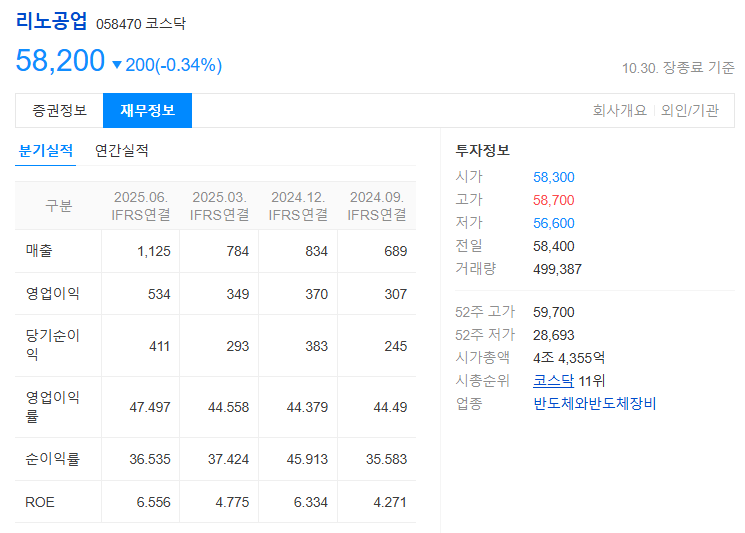Click the 영업이익 value 307

(395, 294)
